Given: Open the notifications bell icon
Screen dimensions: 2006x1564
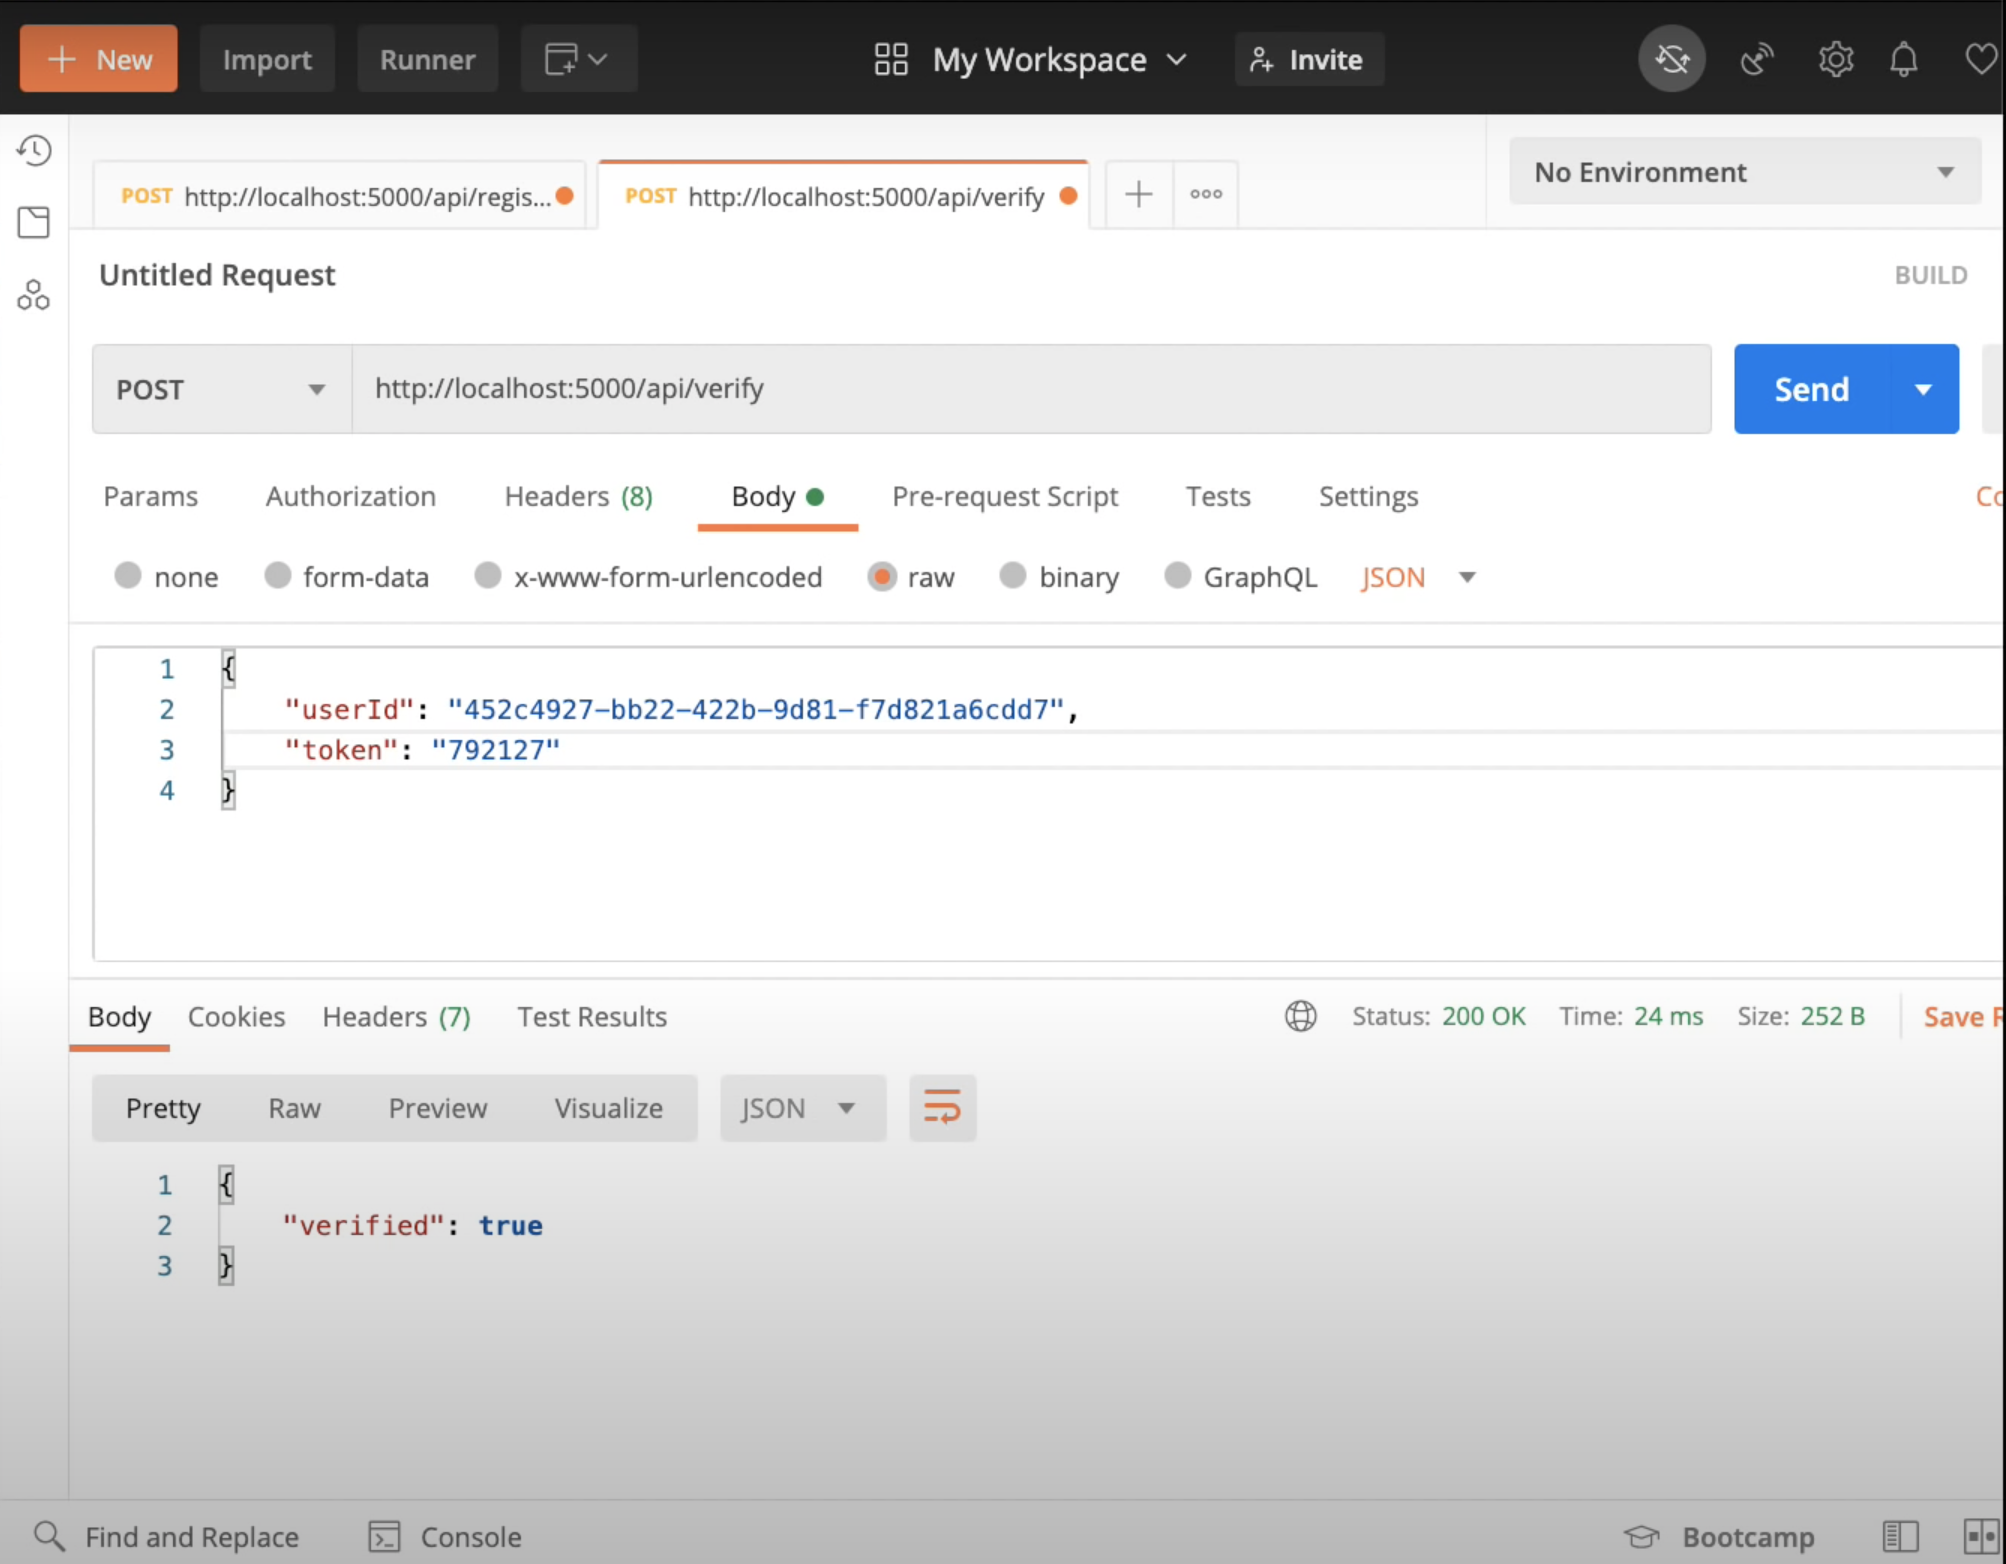Looking at the screenshot, I should tap(1903, 59).
